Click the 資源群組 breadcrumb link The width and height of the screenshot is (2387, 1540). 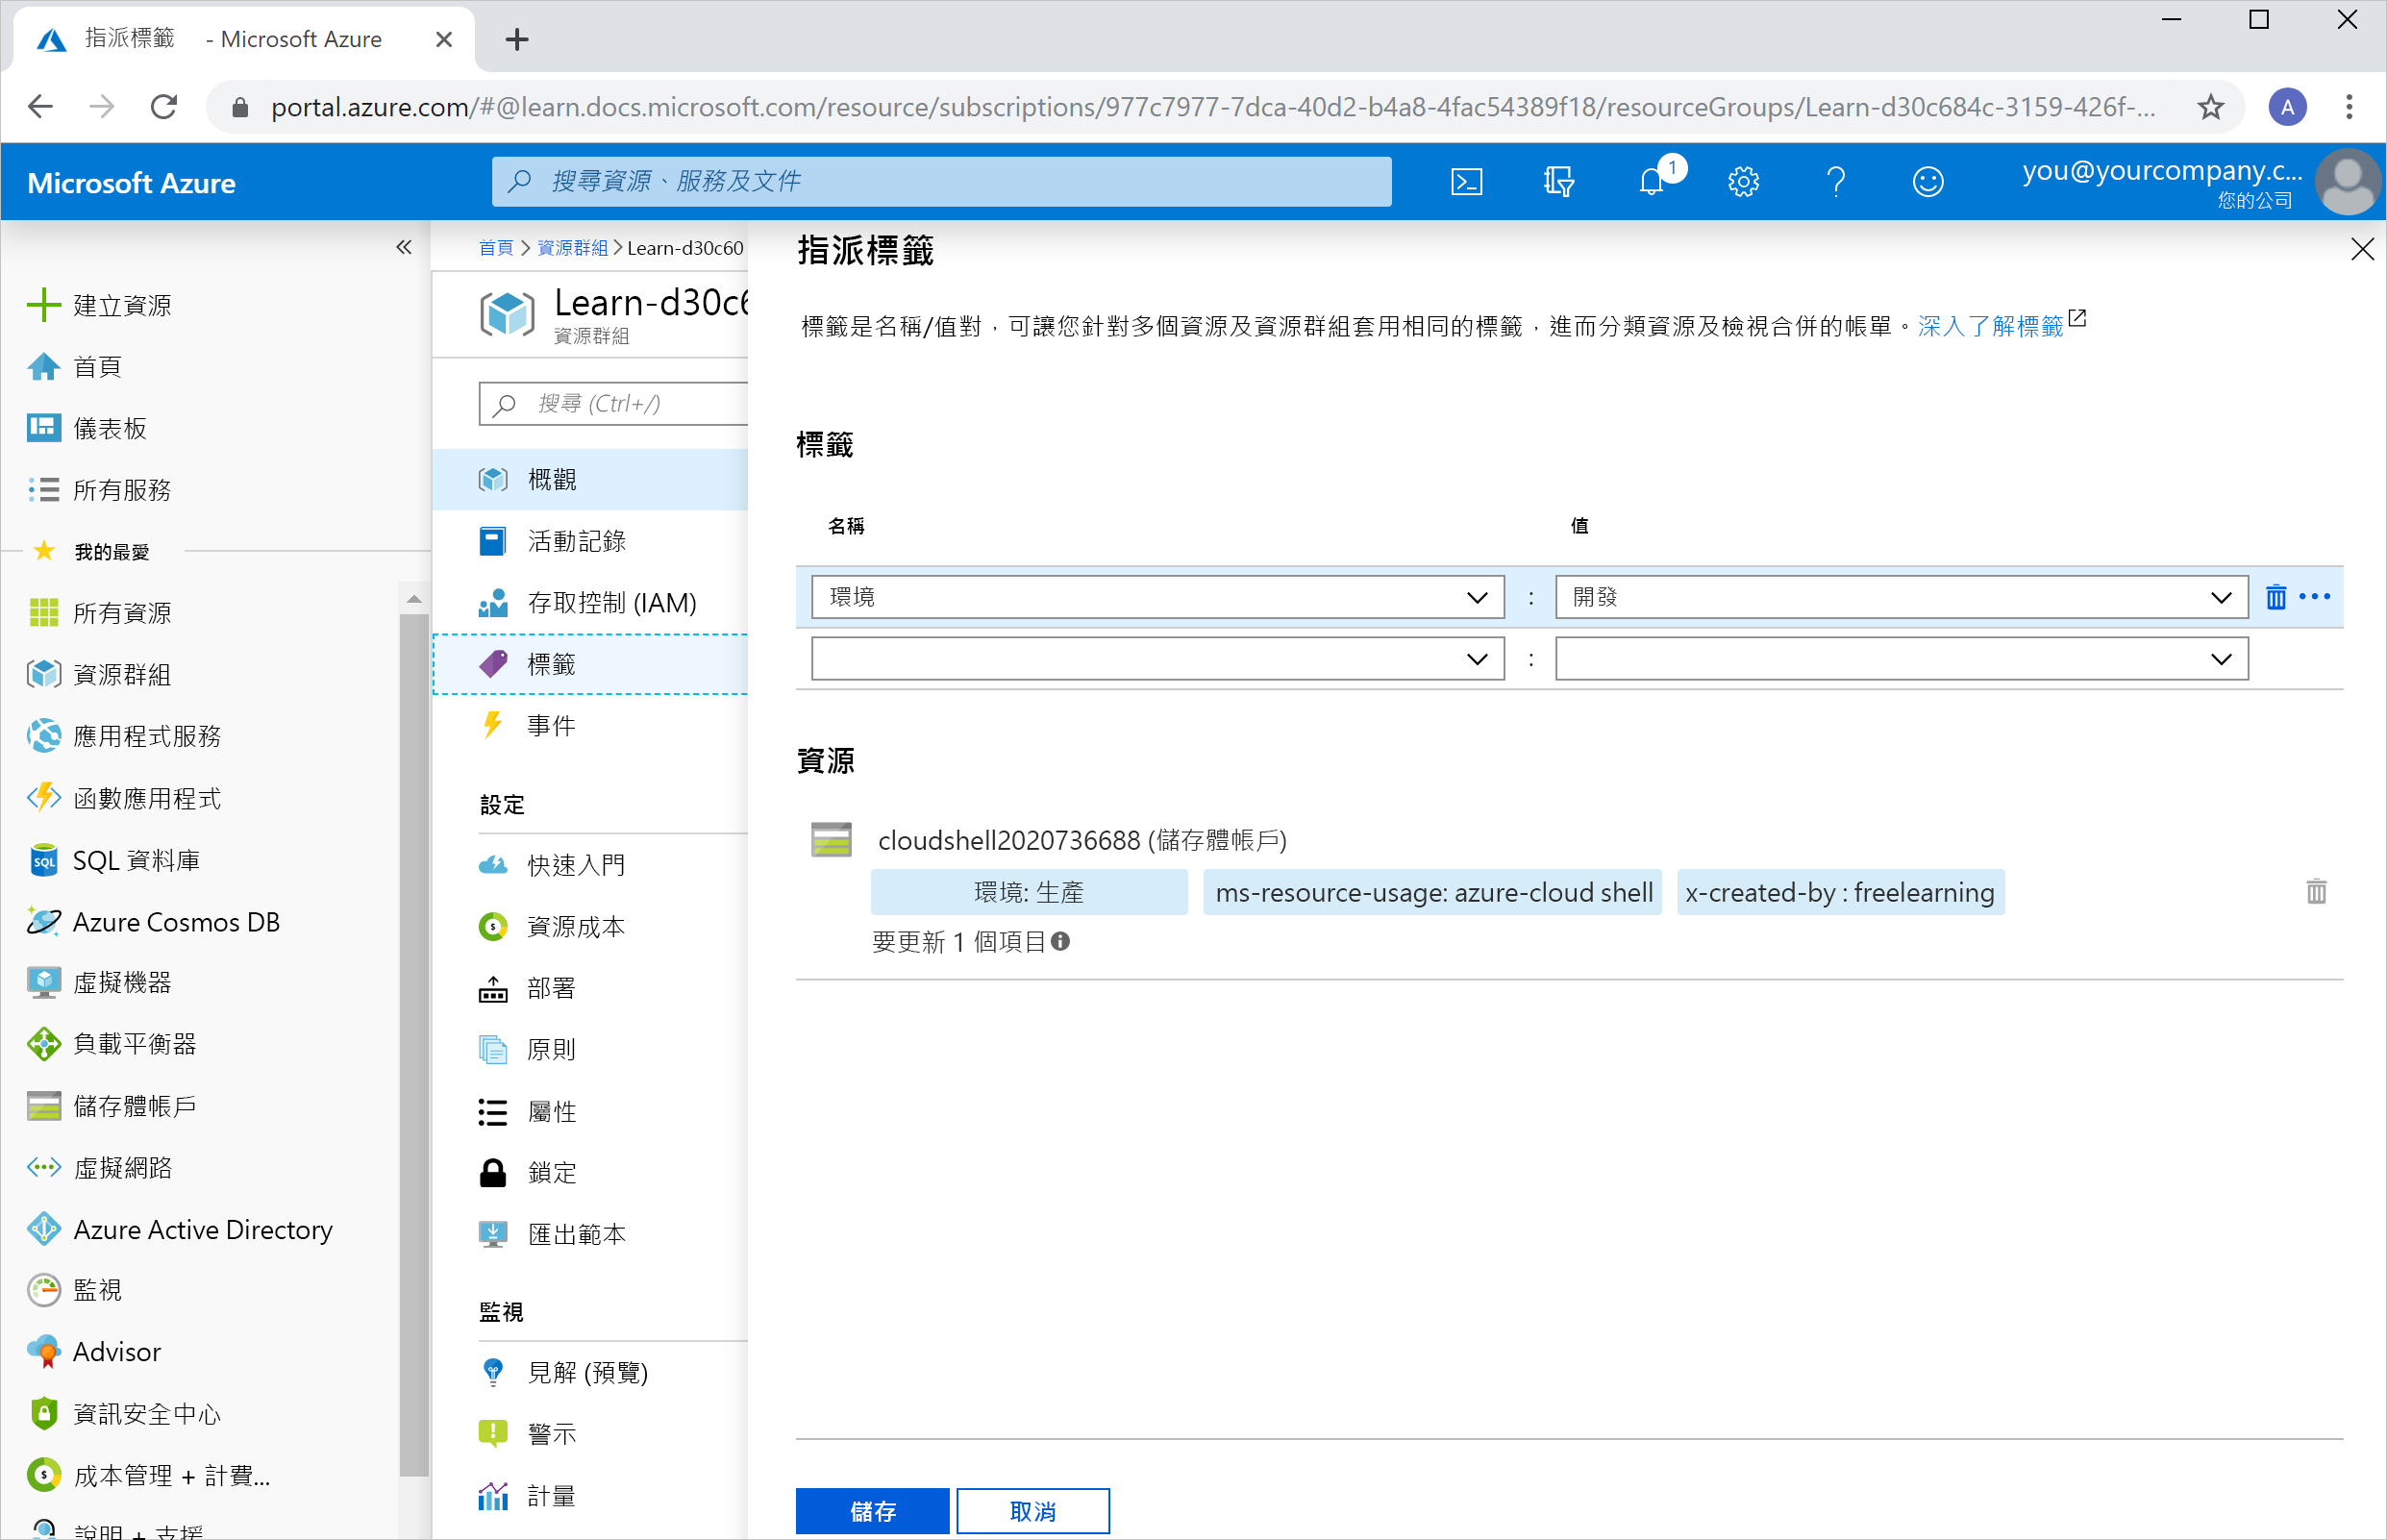coord(572,248)
